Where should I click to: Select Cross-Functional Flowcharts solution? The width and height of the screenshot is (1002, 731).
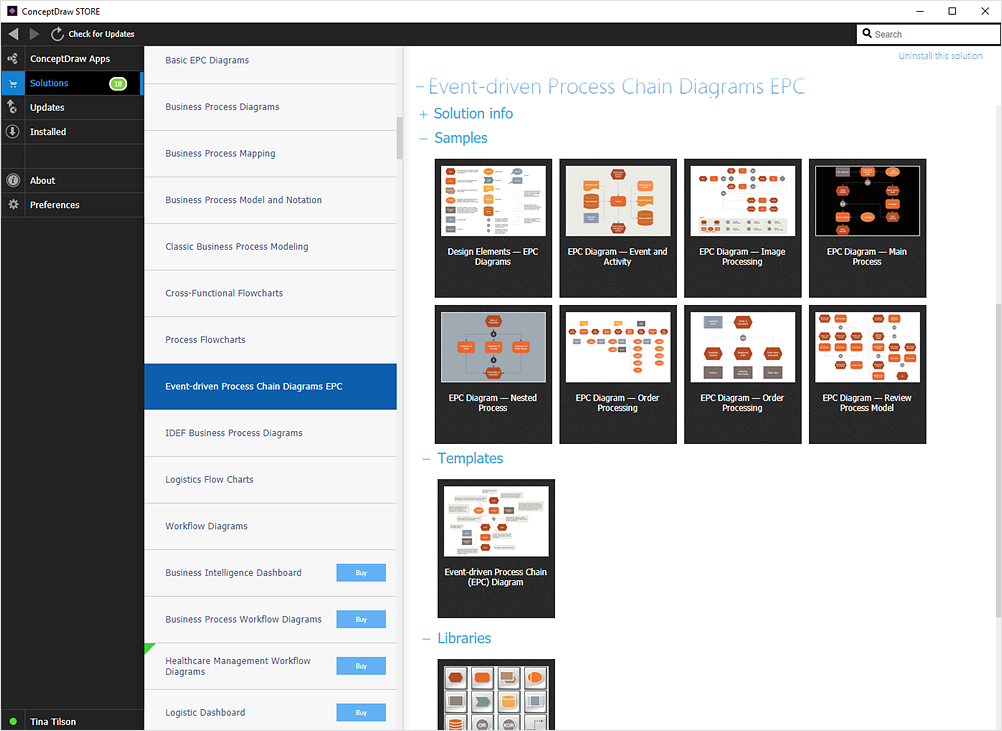pyautogui.click(x=270, y=294)
